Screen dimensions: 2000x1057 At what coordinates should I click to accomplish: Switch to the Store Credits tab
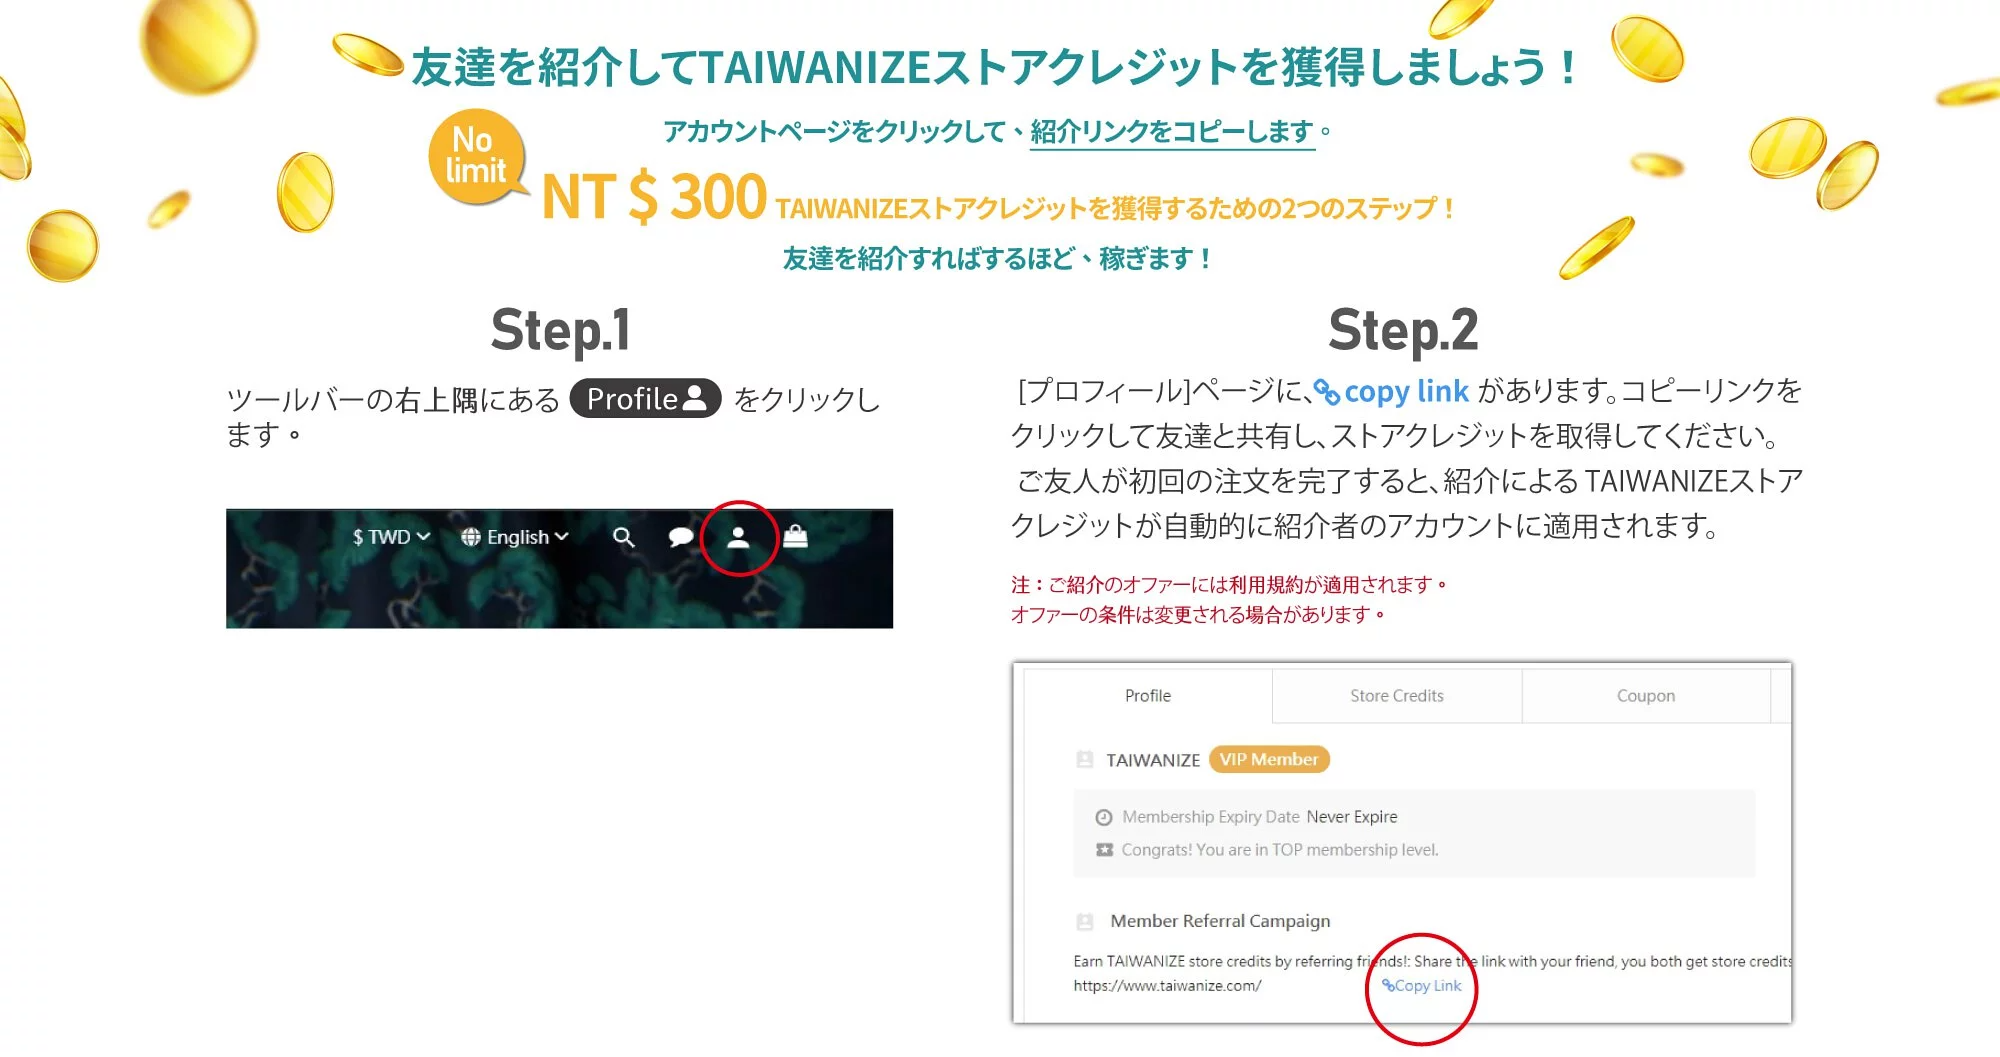point(1397,696)
